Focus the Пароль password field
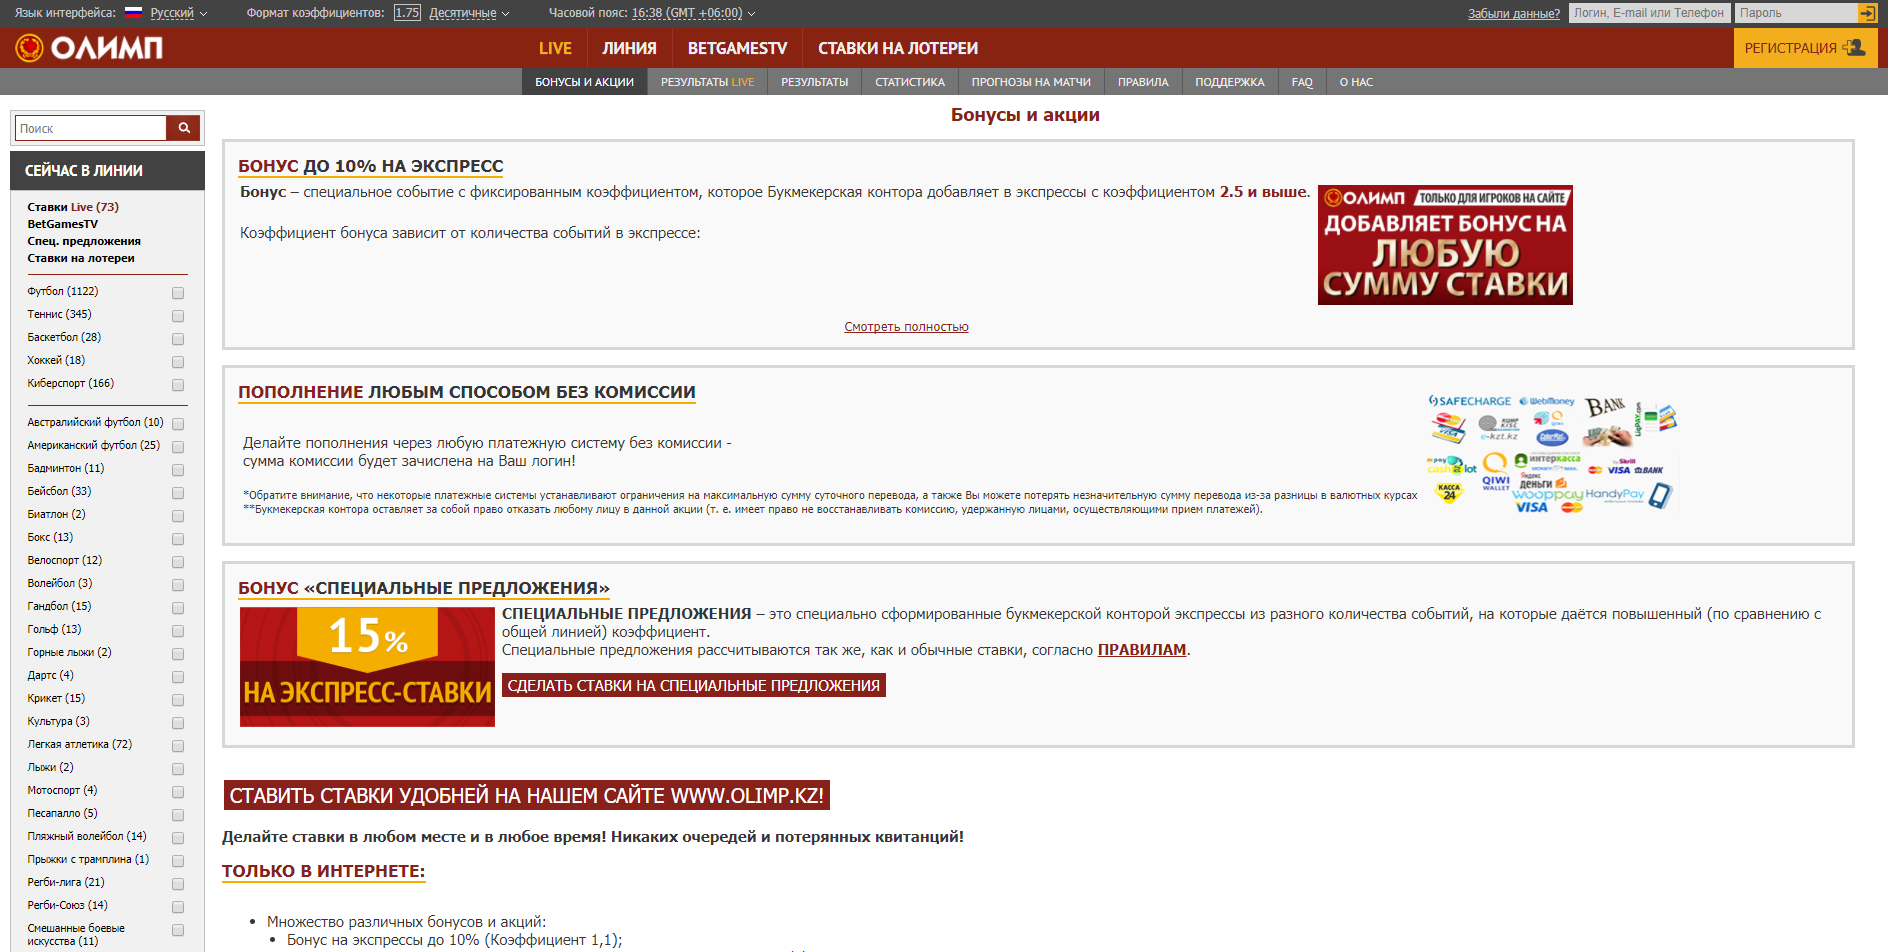 point(1796,13)
